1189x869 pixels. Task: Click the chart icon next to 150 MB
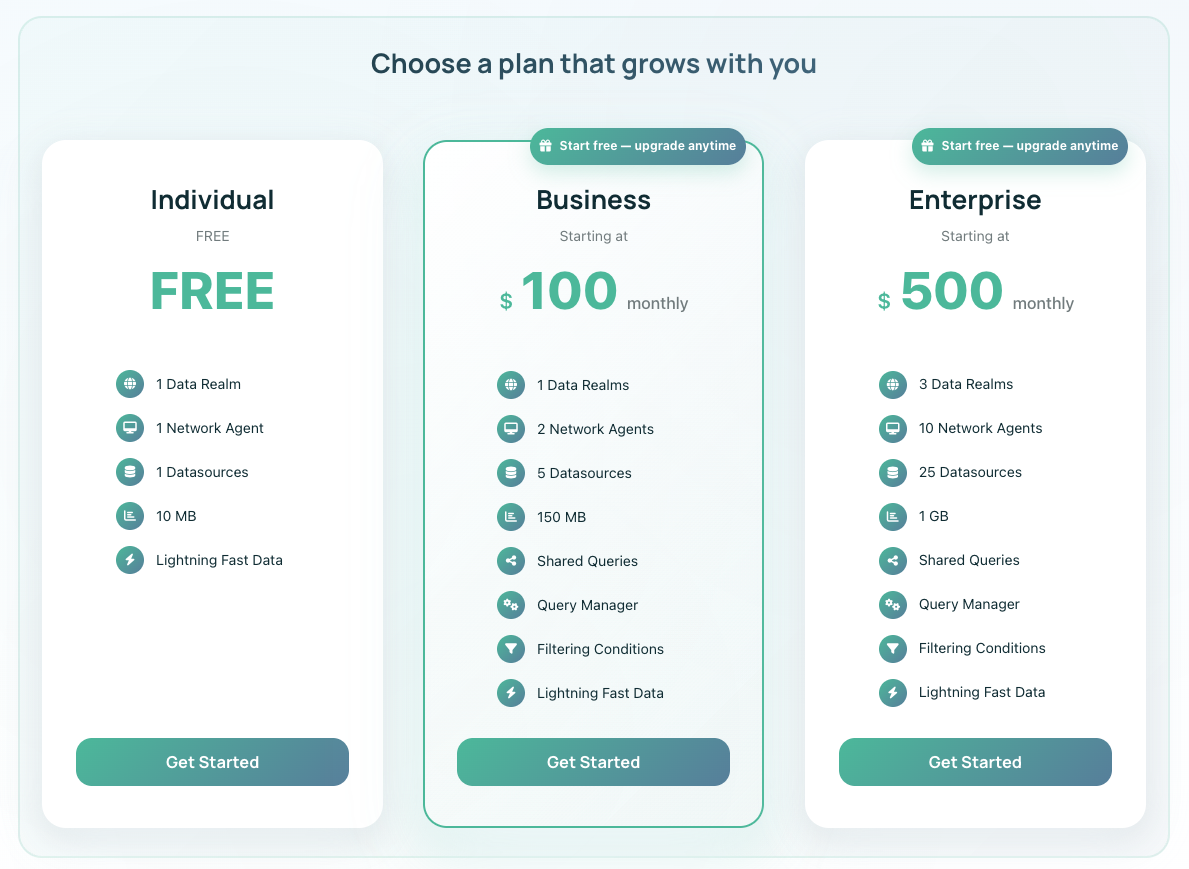tap(511, 517)
